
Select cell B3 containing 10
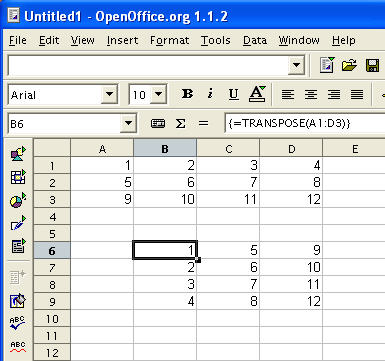coord(165,200)
